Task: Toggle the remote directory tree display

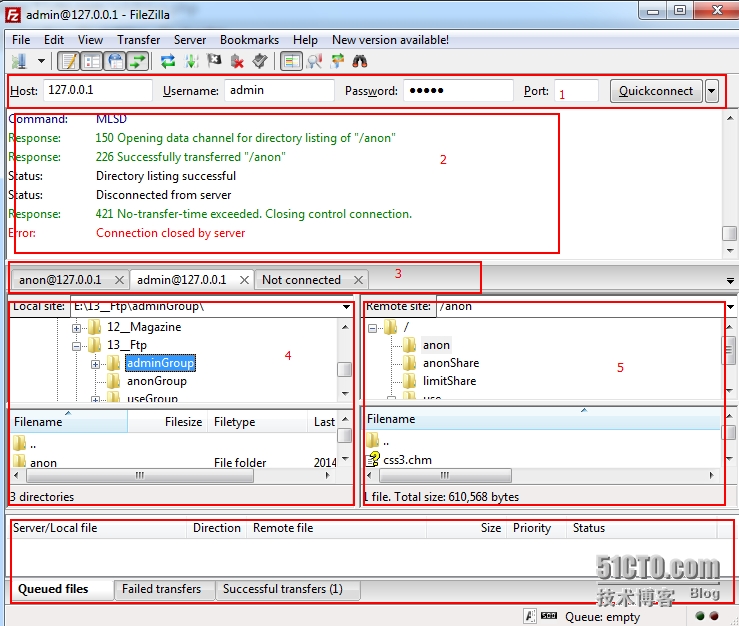Action: coord(115,61)
